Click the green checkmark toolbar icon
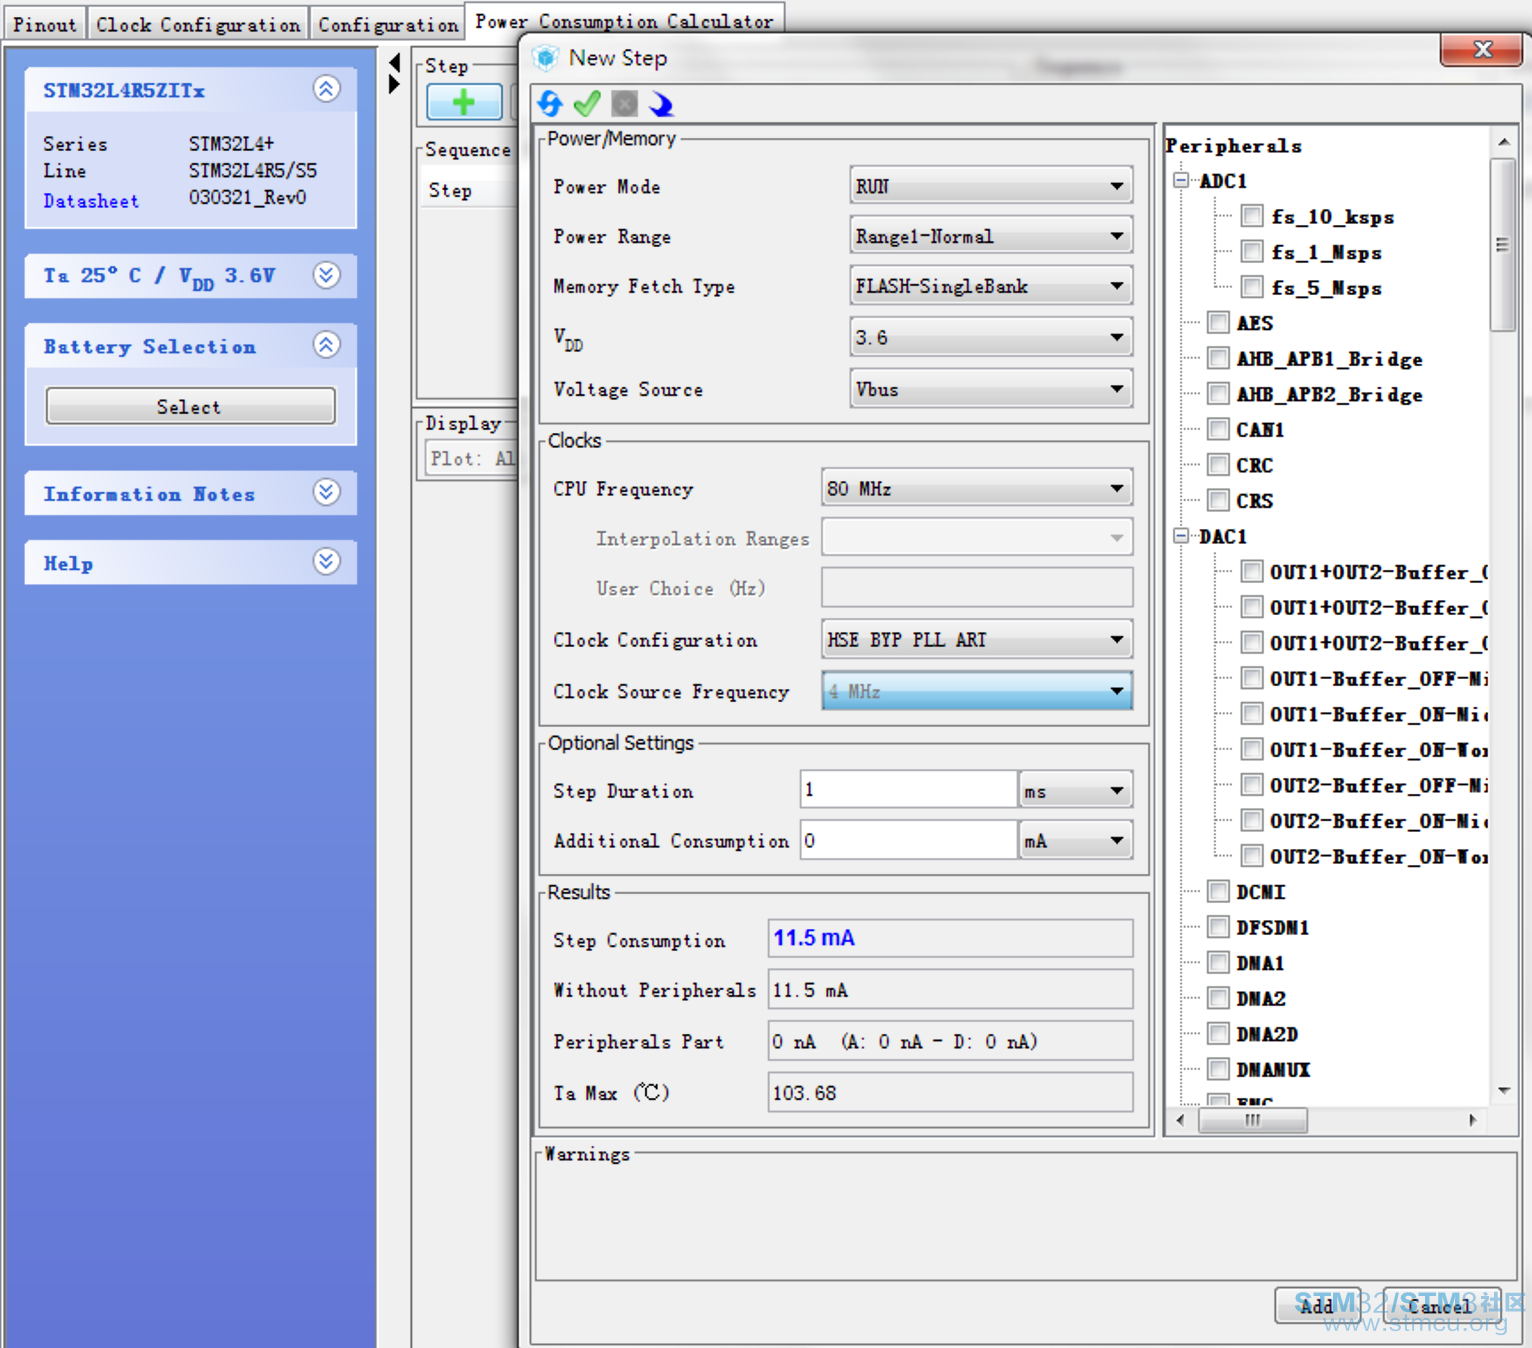 pos(587,104)
